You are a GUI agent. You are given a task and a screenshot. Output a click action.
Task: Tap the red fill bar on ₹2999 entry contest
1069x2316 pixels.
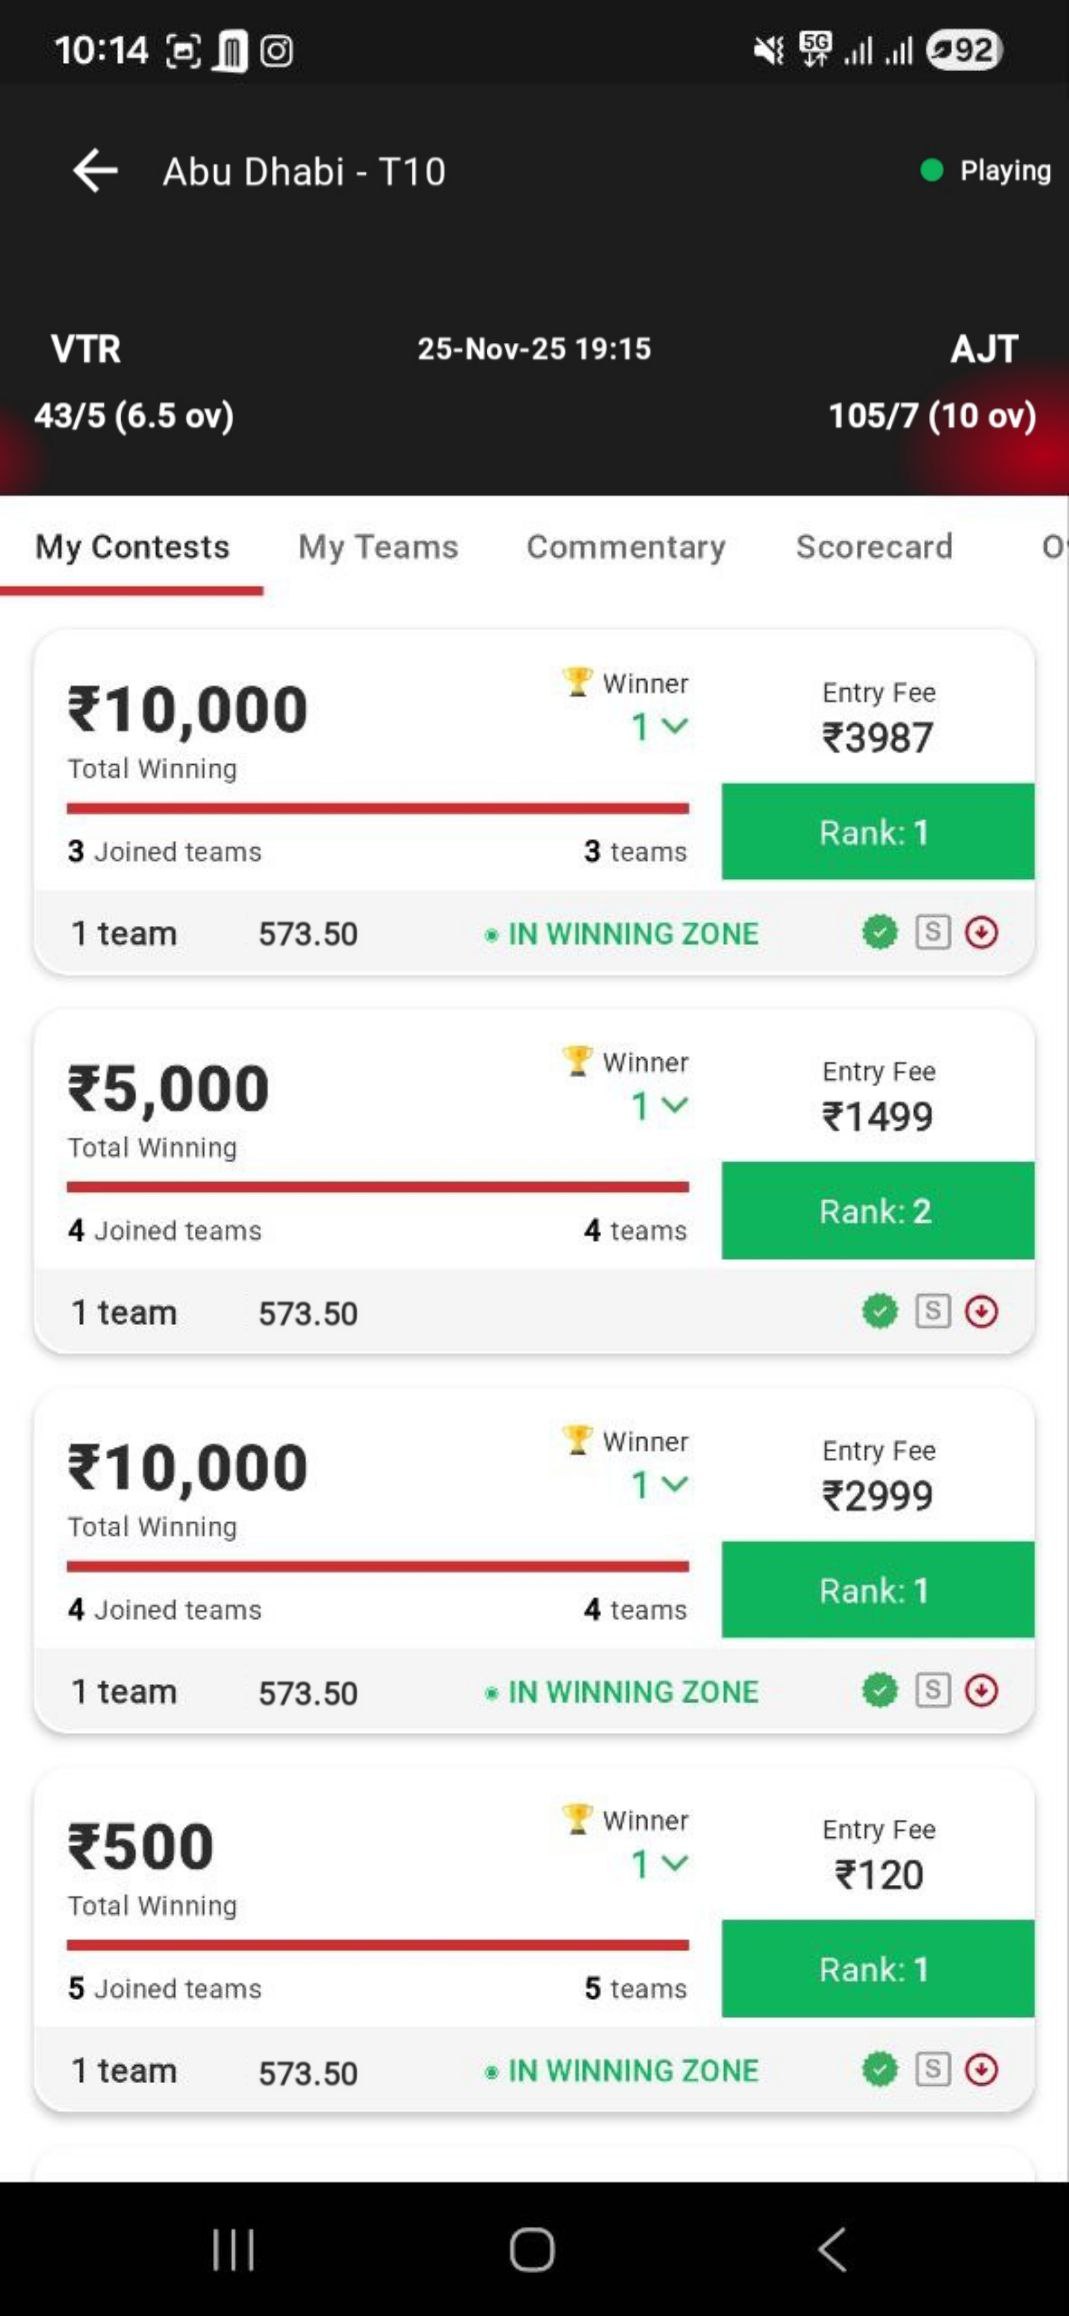[x=377, y=1566]
